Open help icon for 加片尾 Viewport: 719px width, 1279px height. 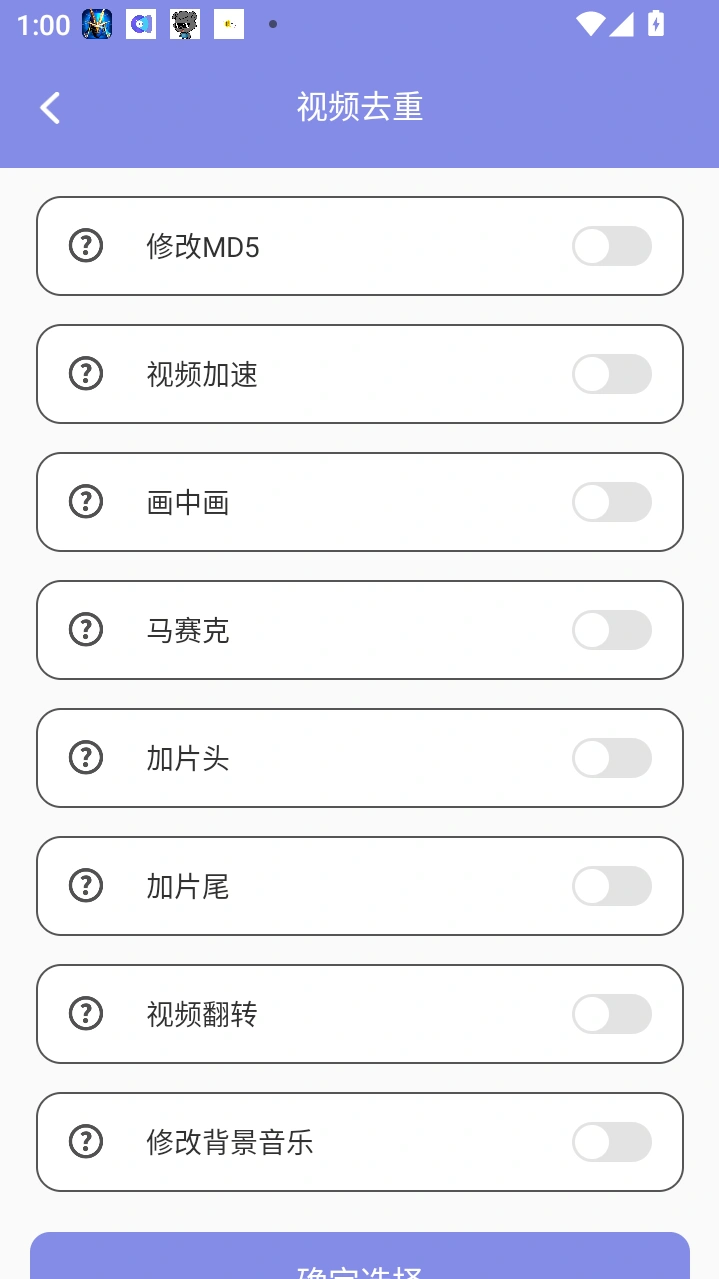tap(86, 885)
